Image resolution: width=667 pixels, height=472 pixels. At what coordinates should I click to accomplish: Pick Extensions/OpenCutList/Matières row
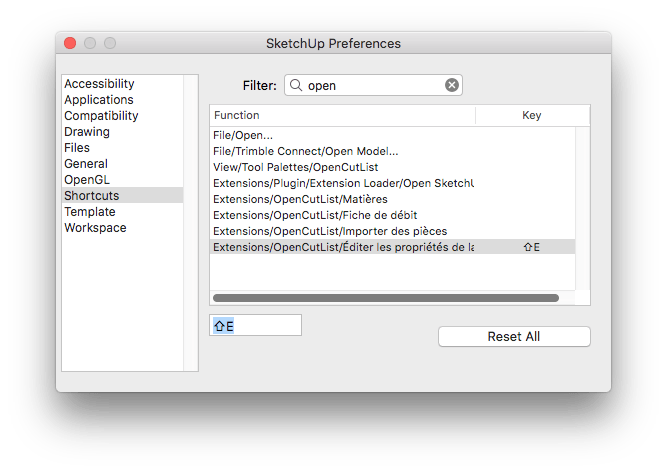coord(392,199)
